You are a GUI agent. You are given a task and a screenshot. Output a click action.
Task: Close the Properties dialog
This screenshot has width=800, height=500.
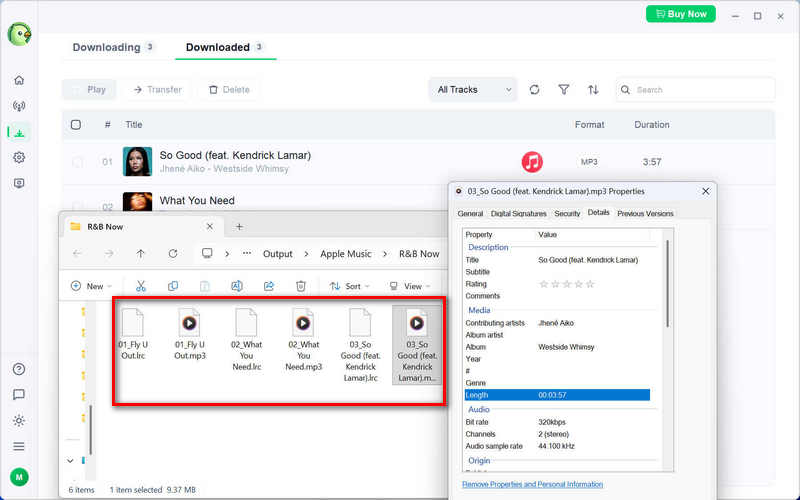(x=706, y=191)
